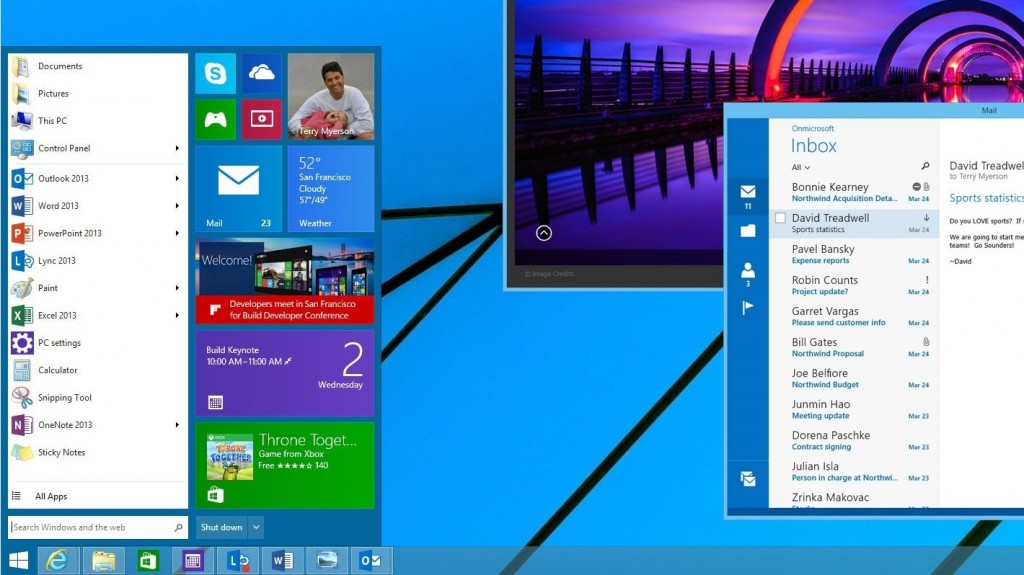Expand the Shut down options arrow
Image resolution: width=1024 pixels, height=575 pixels.
256,527
